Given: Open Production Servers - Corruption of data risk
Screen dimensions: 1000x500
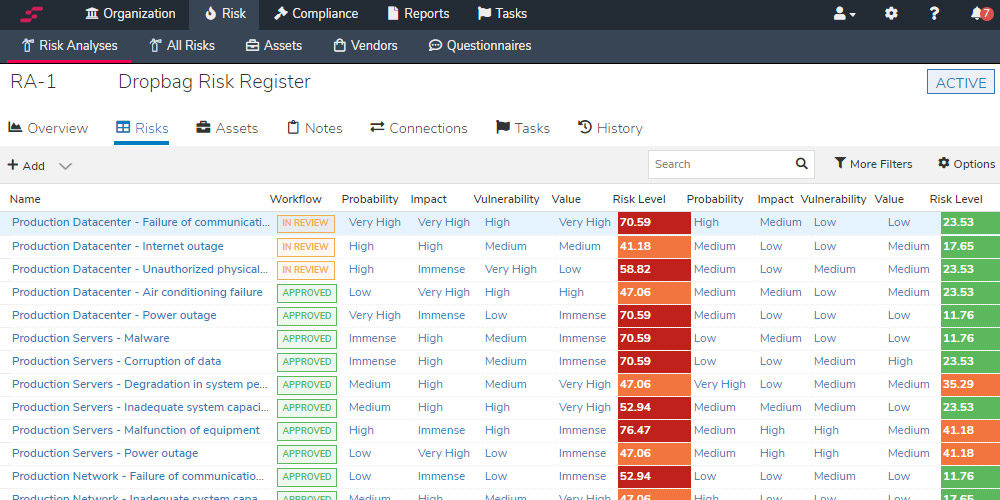Looking at the screenshot, I should (x=116, y=361).
